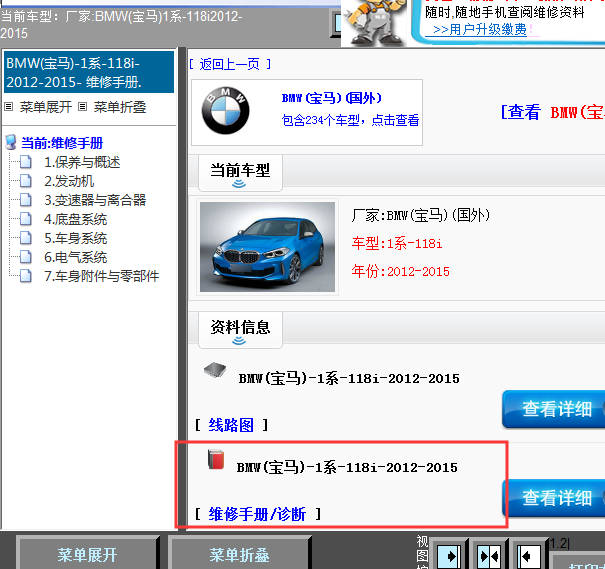Click the bottom 菜单折叠 button
605x569 pixels.
click(240, 555)
